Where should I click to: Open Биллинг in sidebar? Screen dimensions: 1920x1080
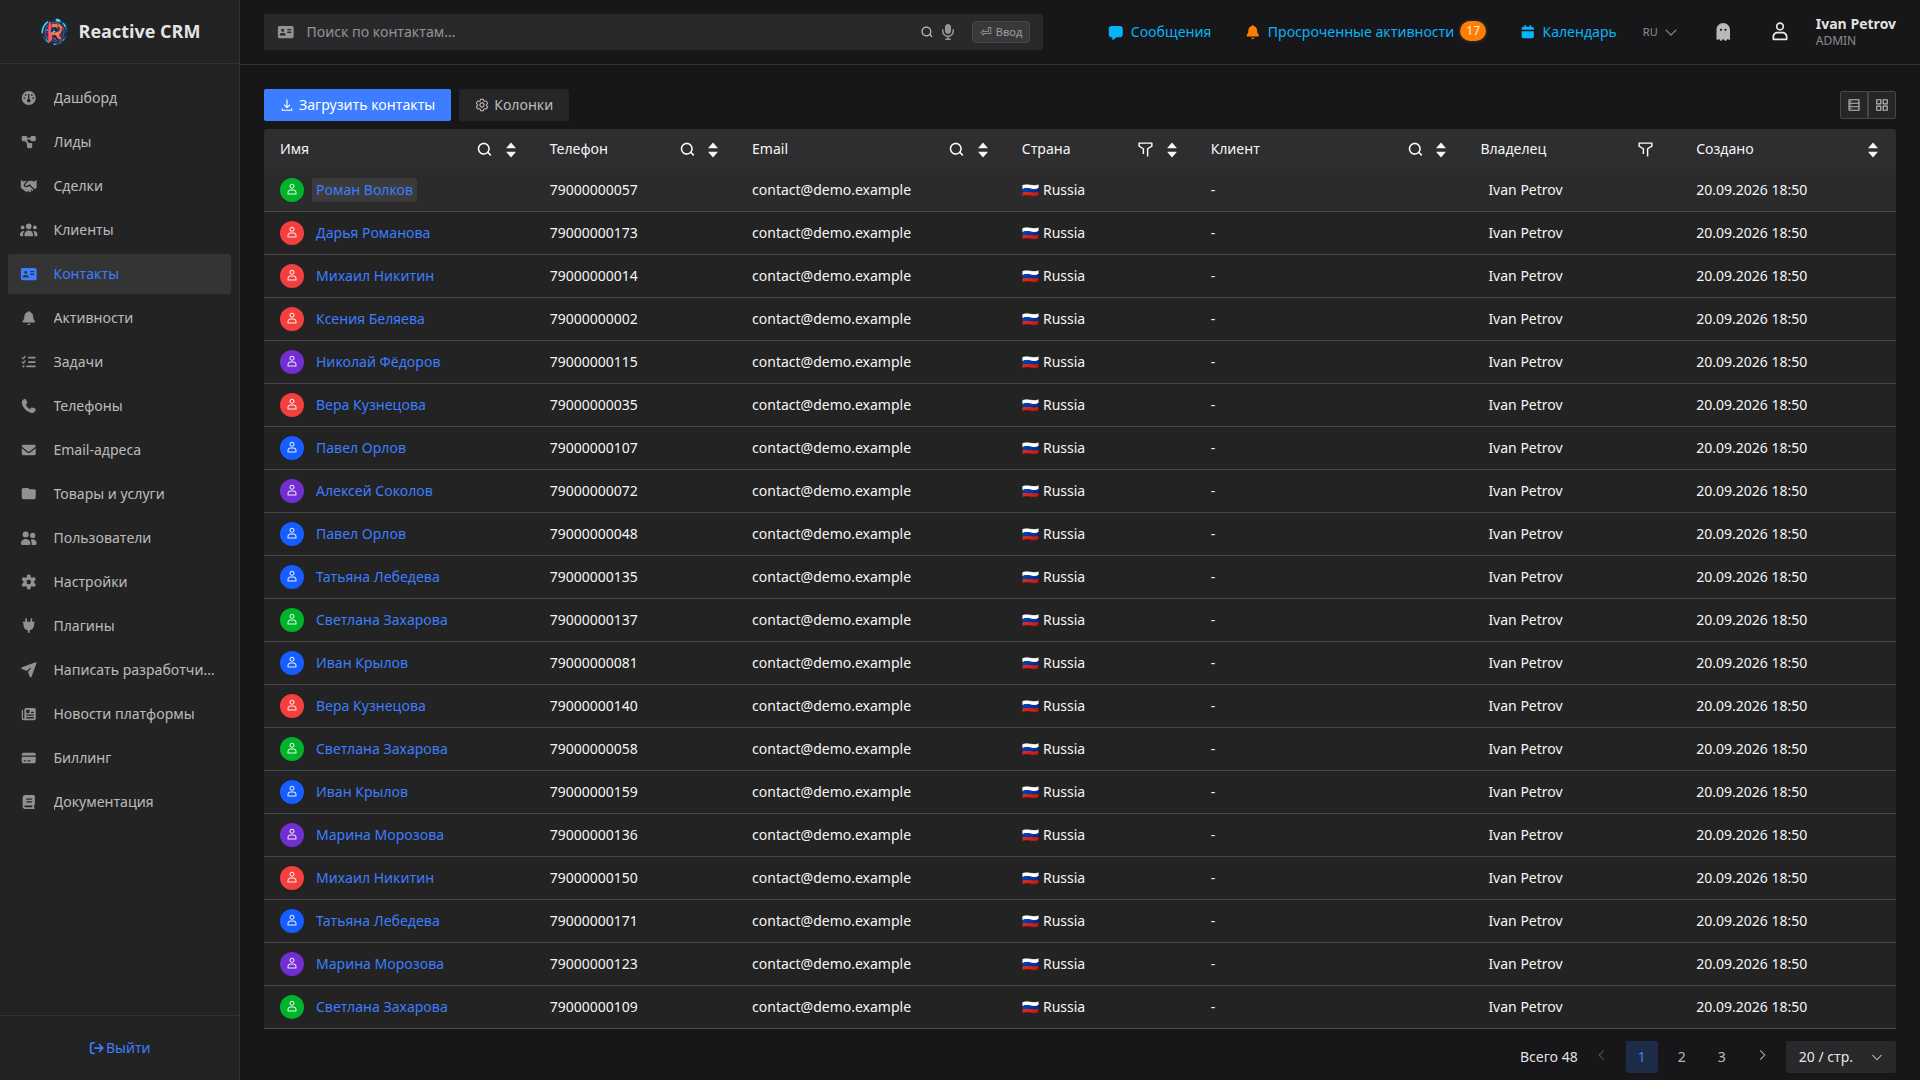(x=119, y=758)
